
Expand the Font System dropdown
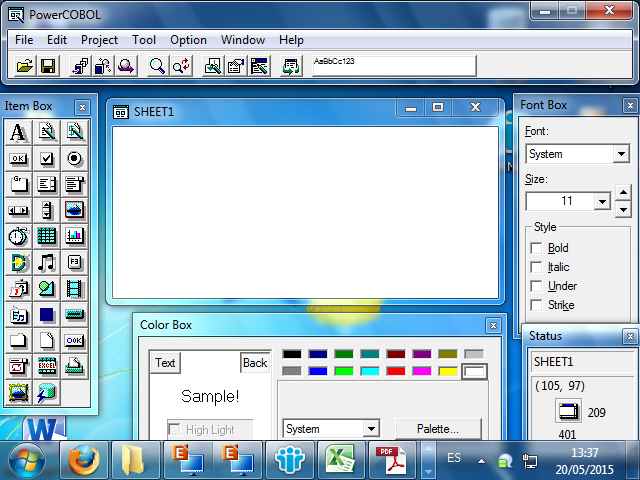tap(621, 154)
